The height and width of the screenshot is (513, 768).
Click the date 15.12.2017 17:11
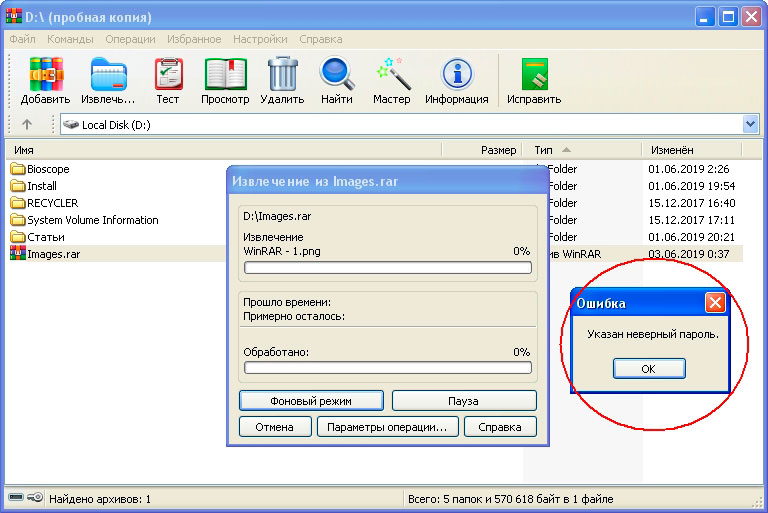[x=692, y=220]
